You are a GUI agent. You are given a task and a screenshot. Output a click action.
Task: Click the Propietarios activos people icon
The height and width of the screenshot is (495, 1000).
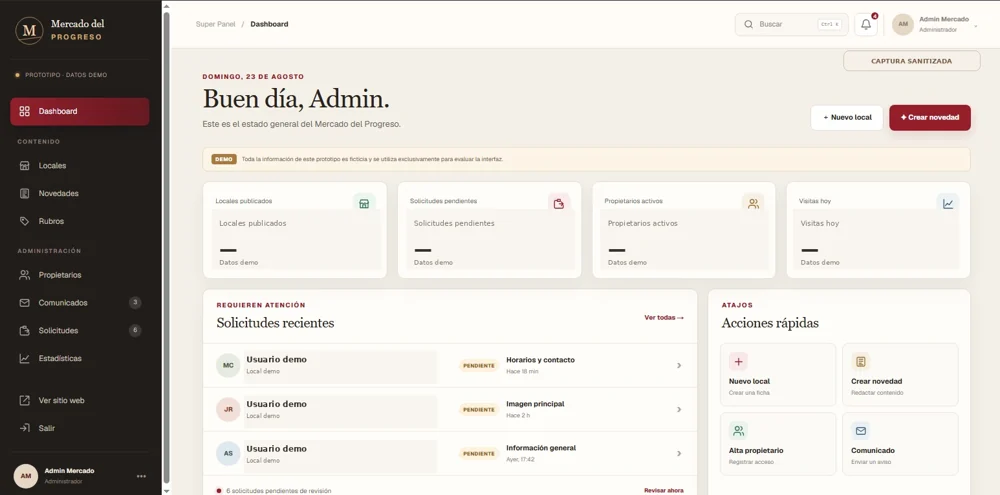pos(753,203)
